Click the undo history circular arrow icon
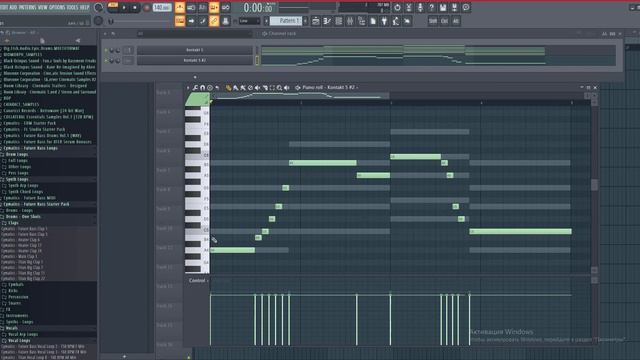This screenshot has width=640, height=360. coord(397,7)
